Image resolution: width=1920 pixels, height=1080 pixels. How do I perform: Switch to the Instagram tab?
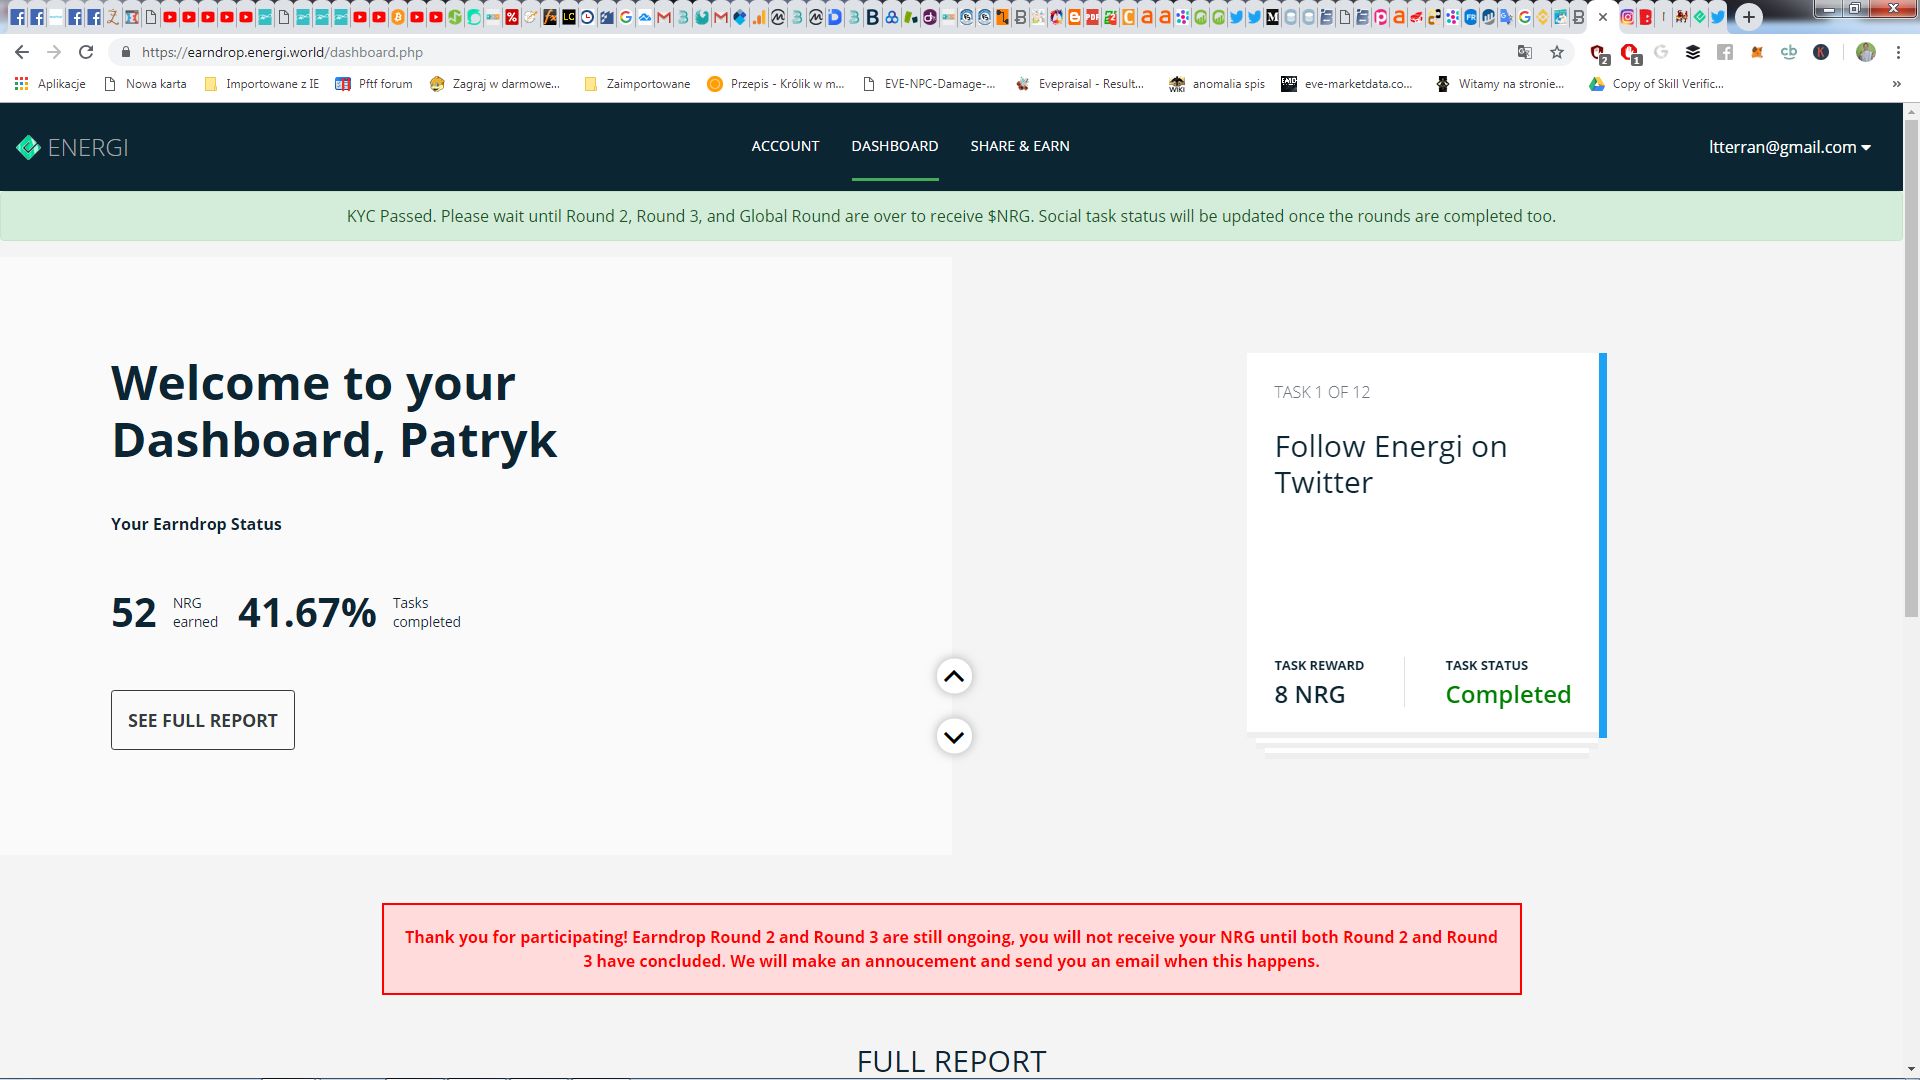pos(1627,17)
